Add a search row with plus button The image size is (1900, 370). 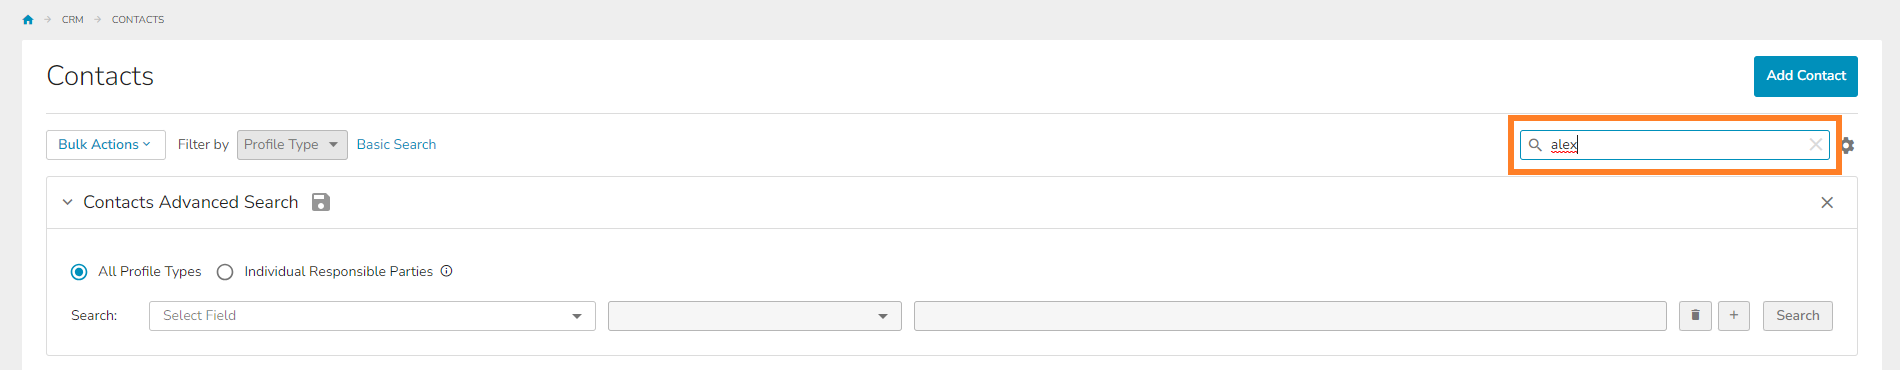tap(1734, 316)
